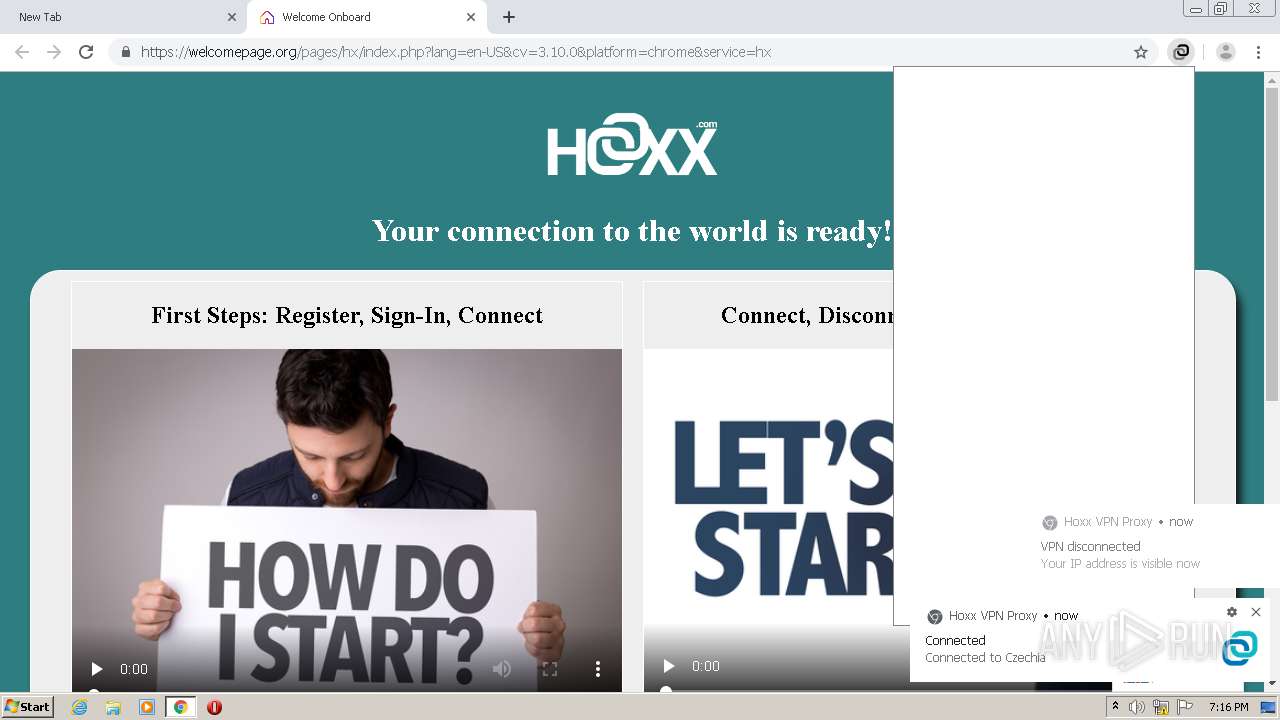Click the Hoxx icon in the Connected notification
This screenshot has height=720, width=1280.
tap(1240, 648)
